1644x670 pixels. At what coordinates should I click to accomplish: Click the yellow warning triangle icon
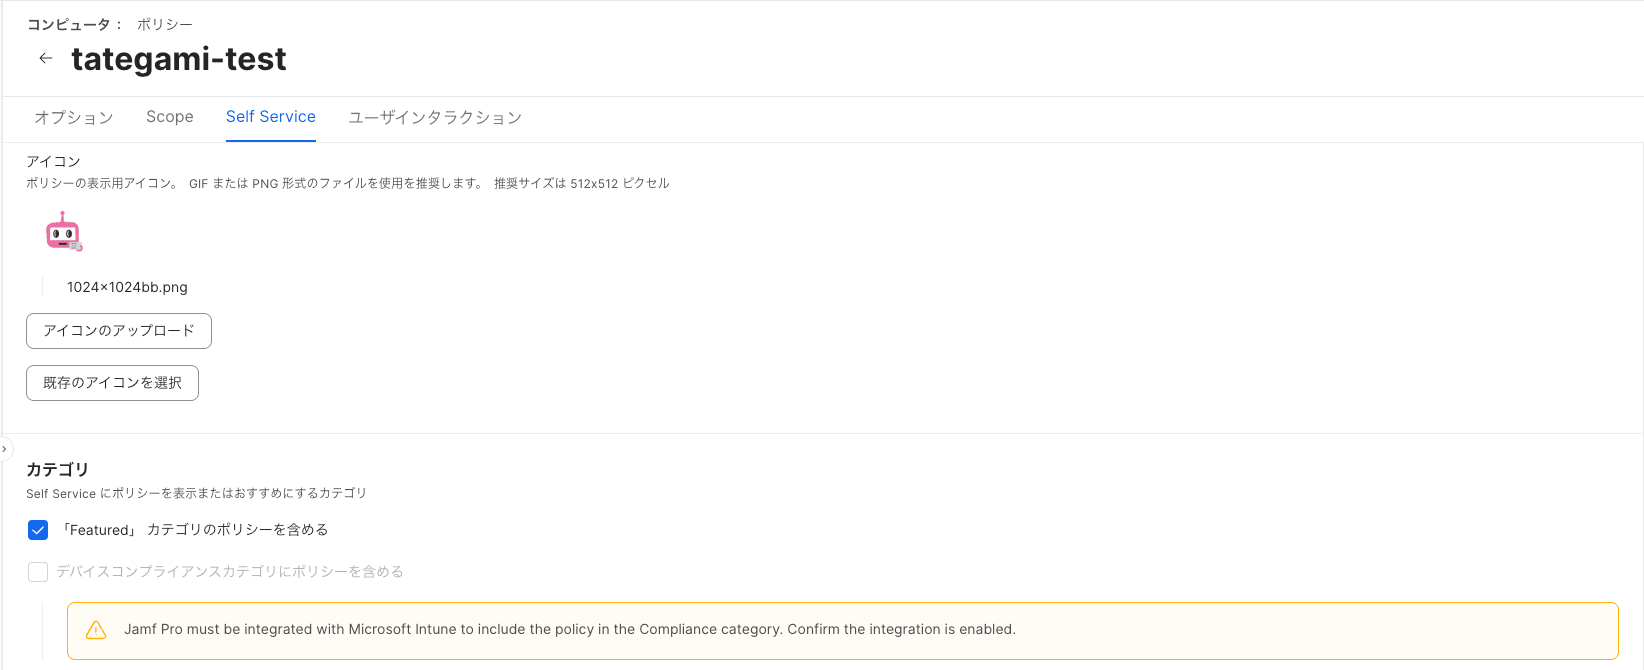pos(96,630)
